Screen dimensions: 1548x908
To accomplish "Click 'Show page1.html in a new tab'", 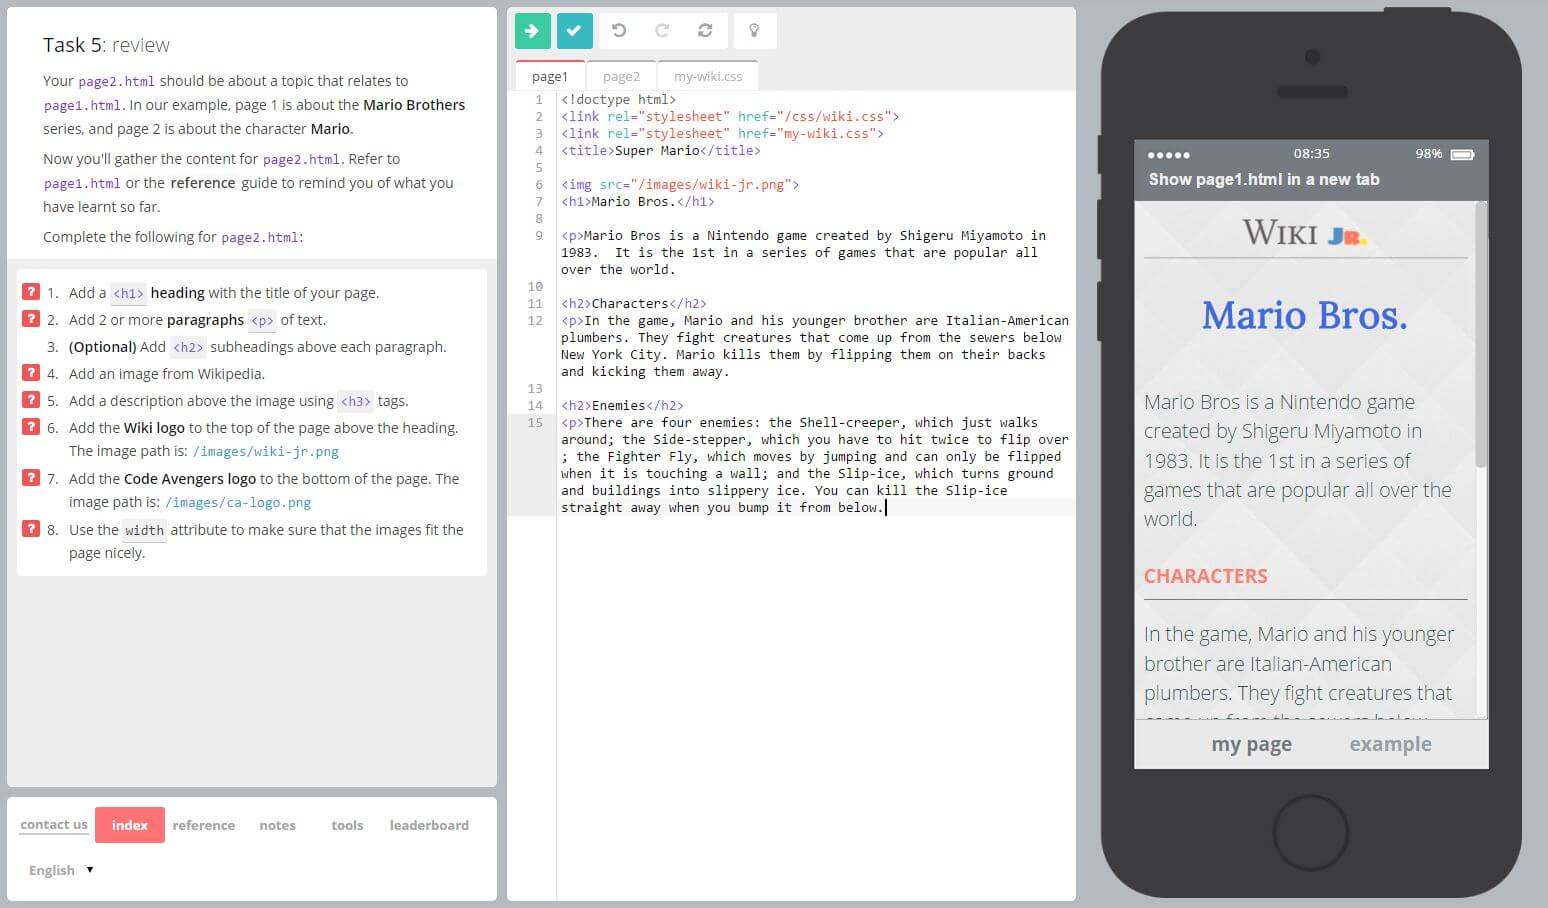I will click(1264, 179).
